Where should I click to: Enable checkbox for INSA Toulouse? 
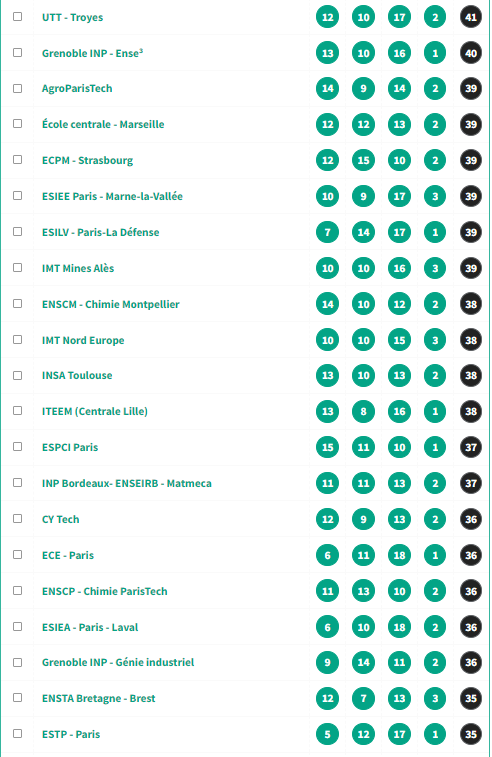point(17,376)
